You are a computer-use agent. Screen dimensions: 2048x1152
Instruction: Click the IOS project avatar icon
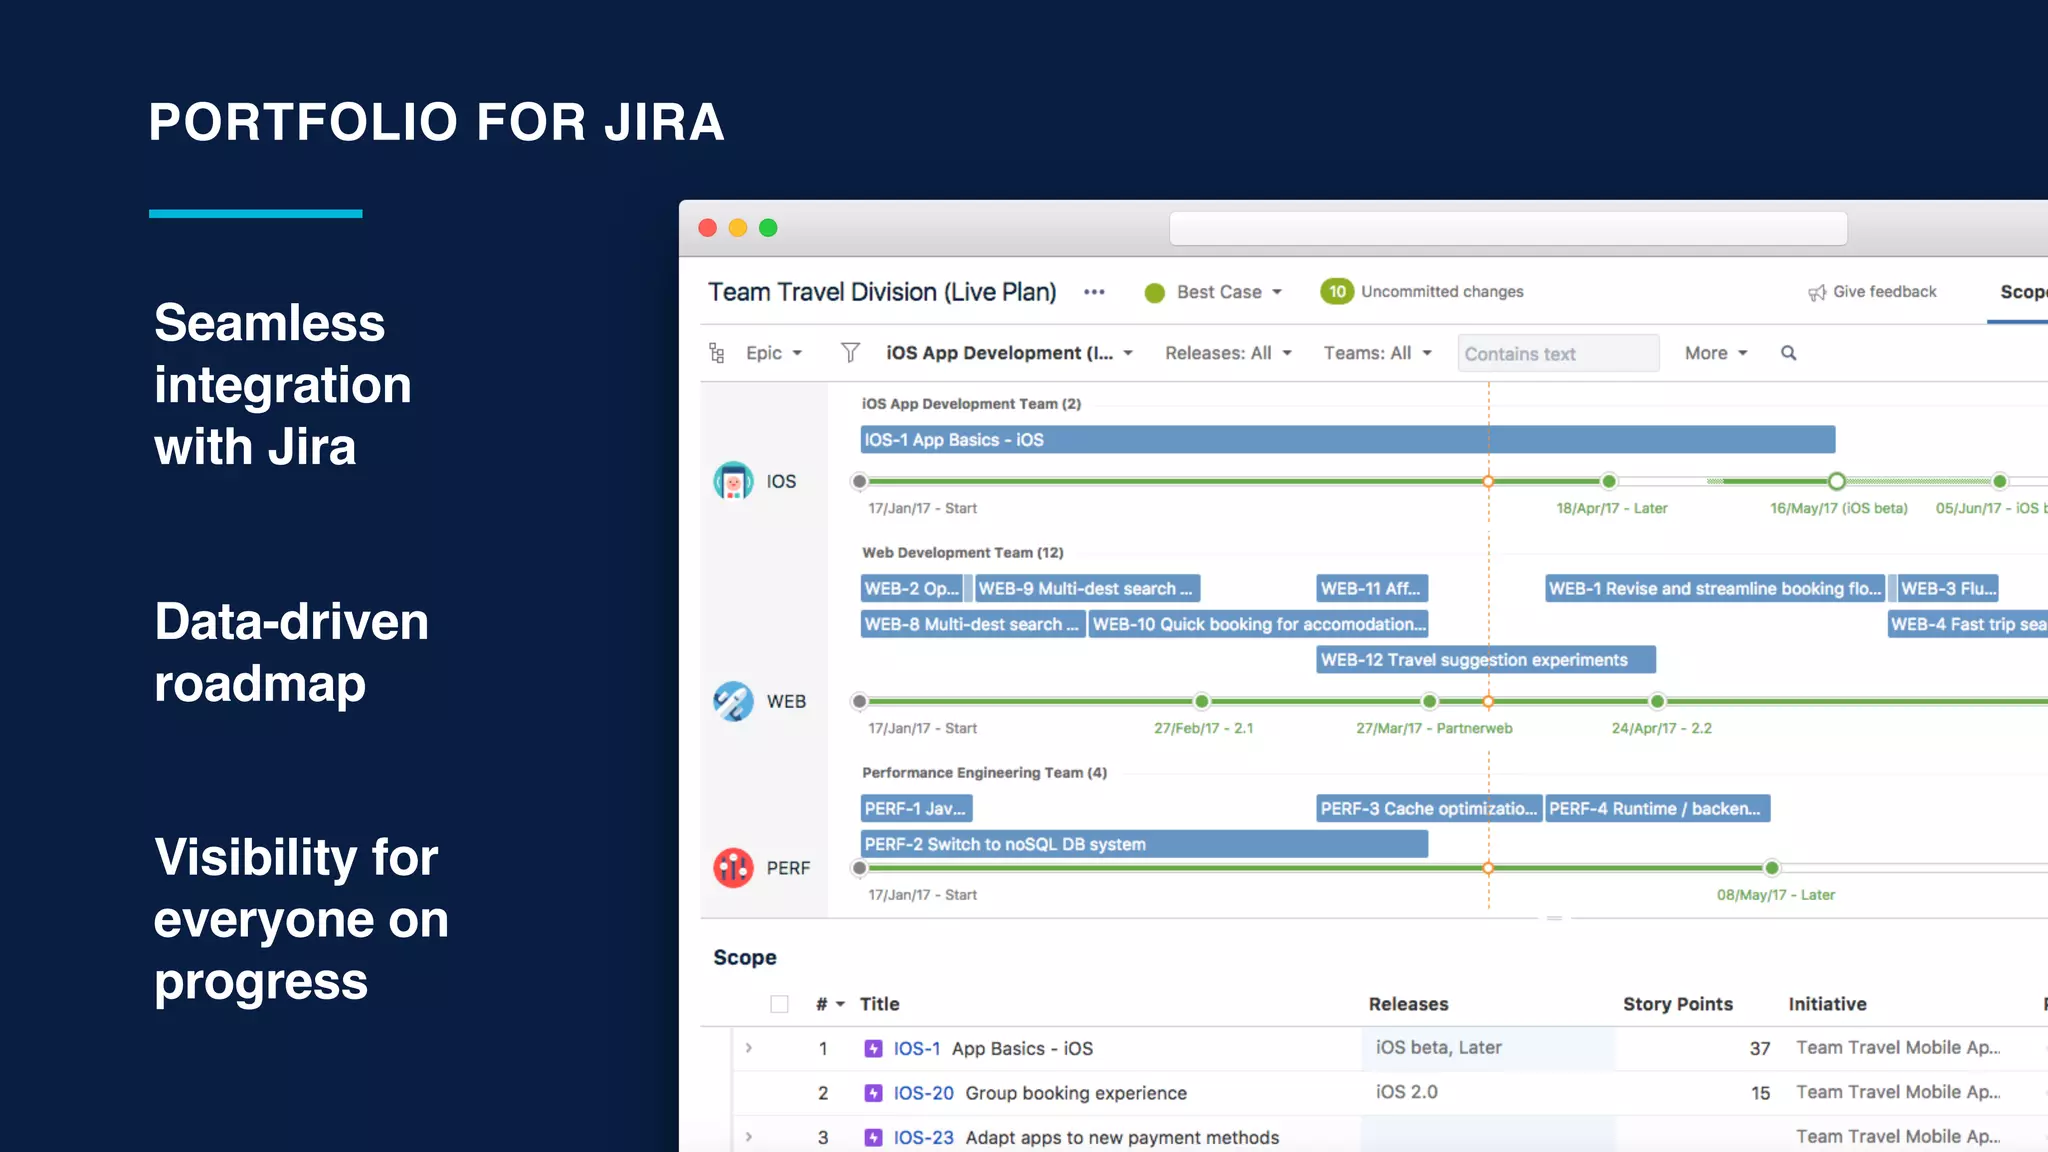pos(733,481)
